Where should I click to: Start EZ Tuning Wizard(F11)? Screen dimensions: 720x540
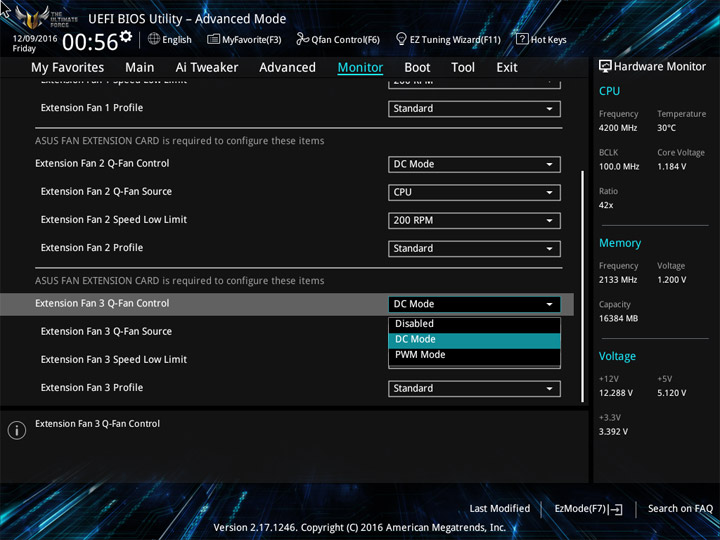[448, 39]
